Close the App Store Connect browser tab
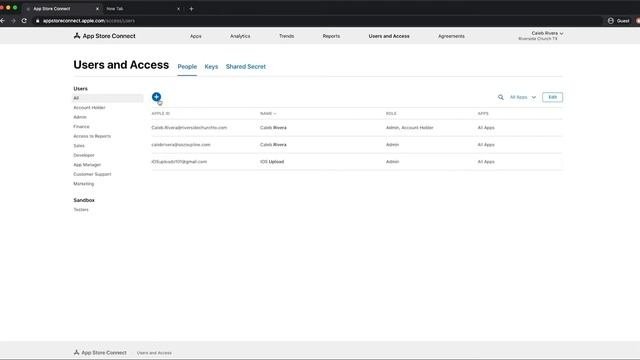Viewport: 640px width, 360px height. pos(97,9)
